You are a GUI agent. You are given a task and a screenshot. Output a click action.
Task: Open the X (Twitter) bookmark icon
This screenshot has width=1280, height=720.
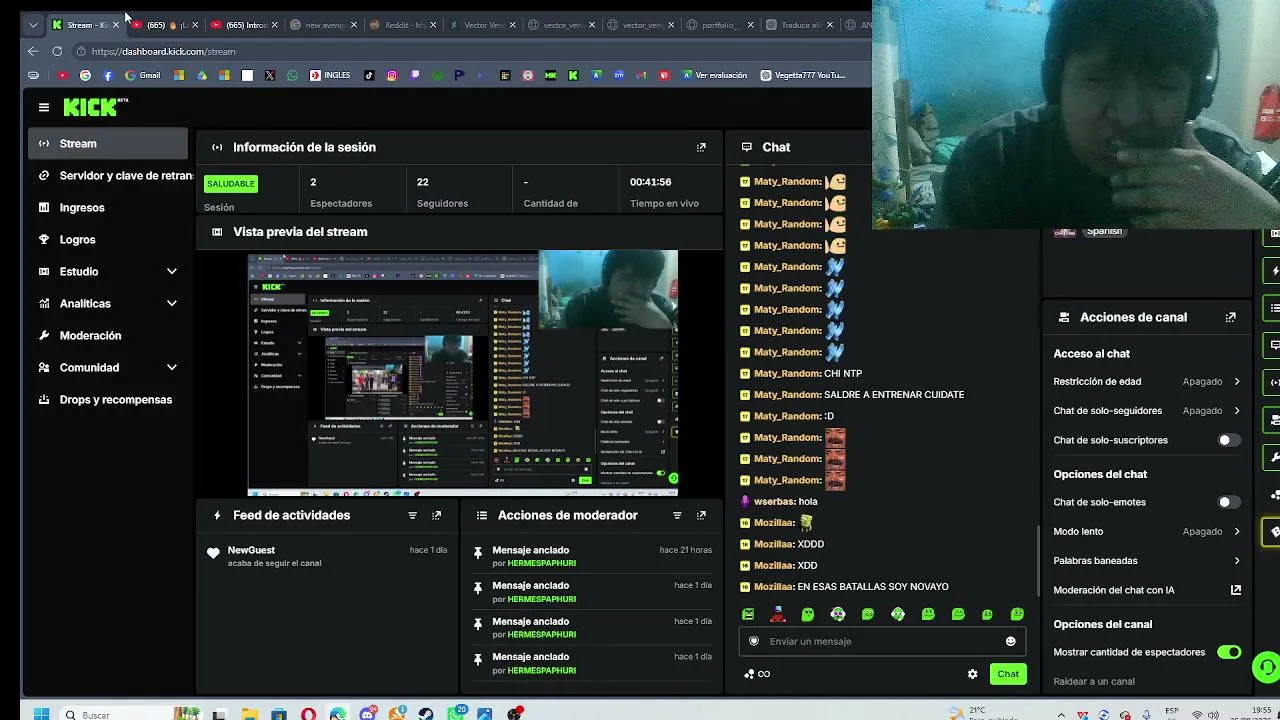tap(270, 75)
